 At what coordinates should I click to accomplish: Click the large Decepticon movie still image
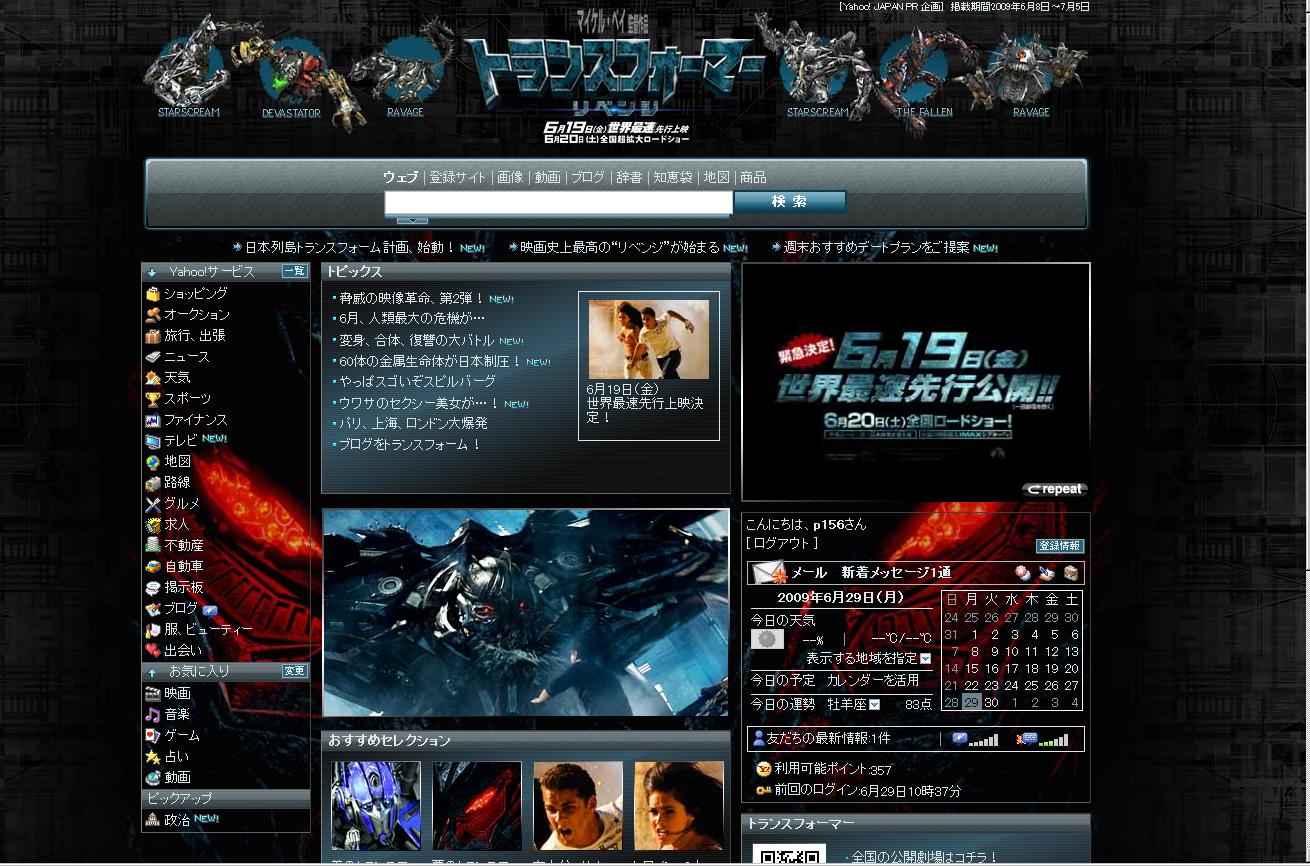click(526, 612)
